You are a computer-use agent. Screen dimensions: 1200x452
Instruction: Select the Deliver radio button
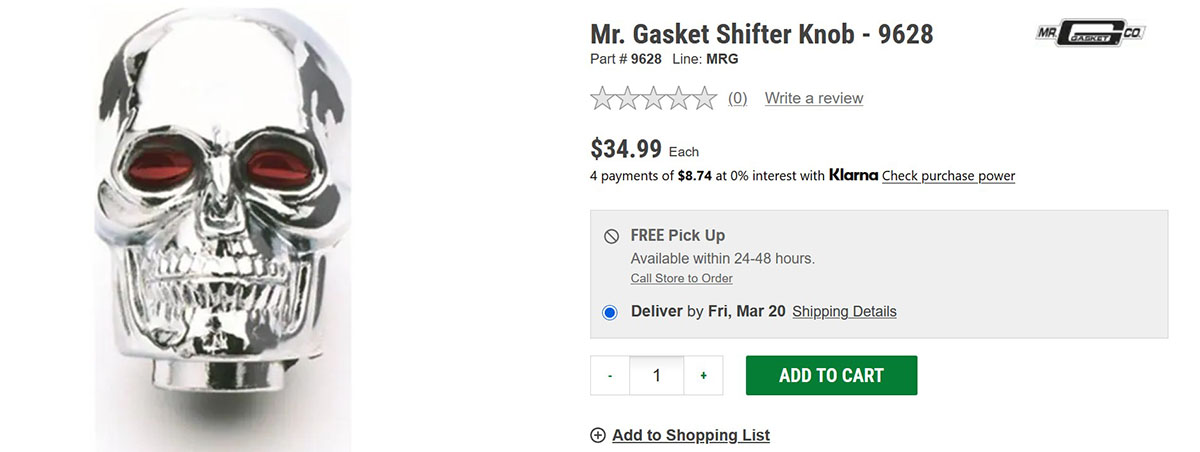[x=610, y=312]
